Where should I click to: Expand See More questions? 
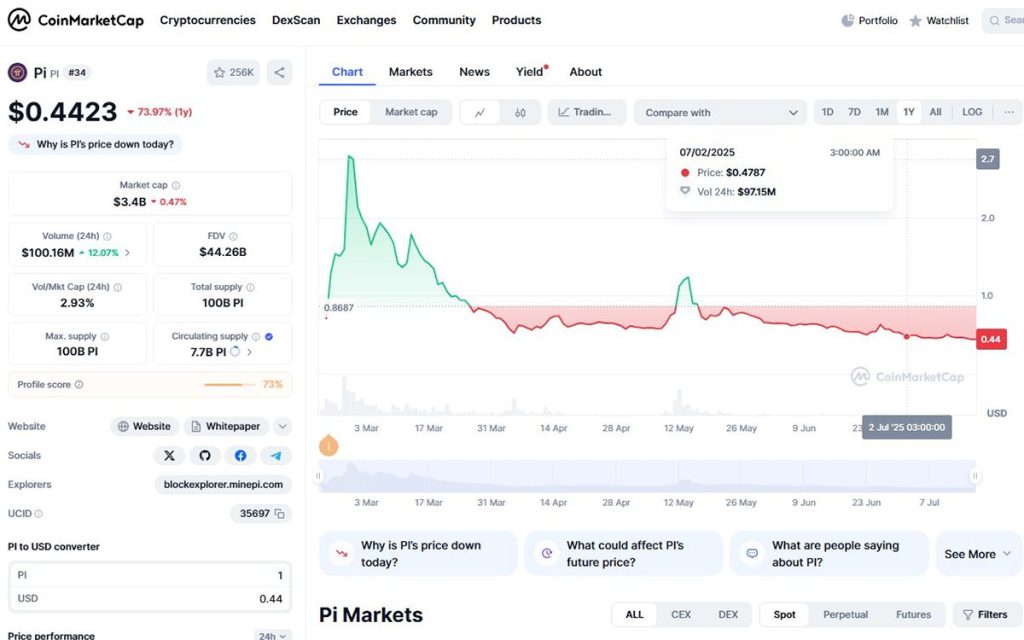click(978, 554)
